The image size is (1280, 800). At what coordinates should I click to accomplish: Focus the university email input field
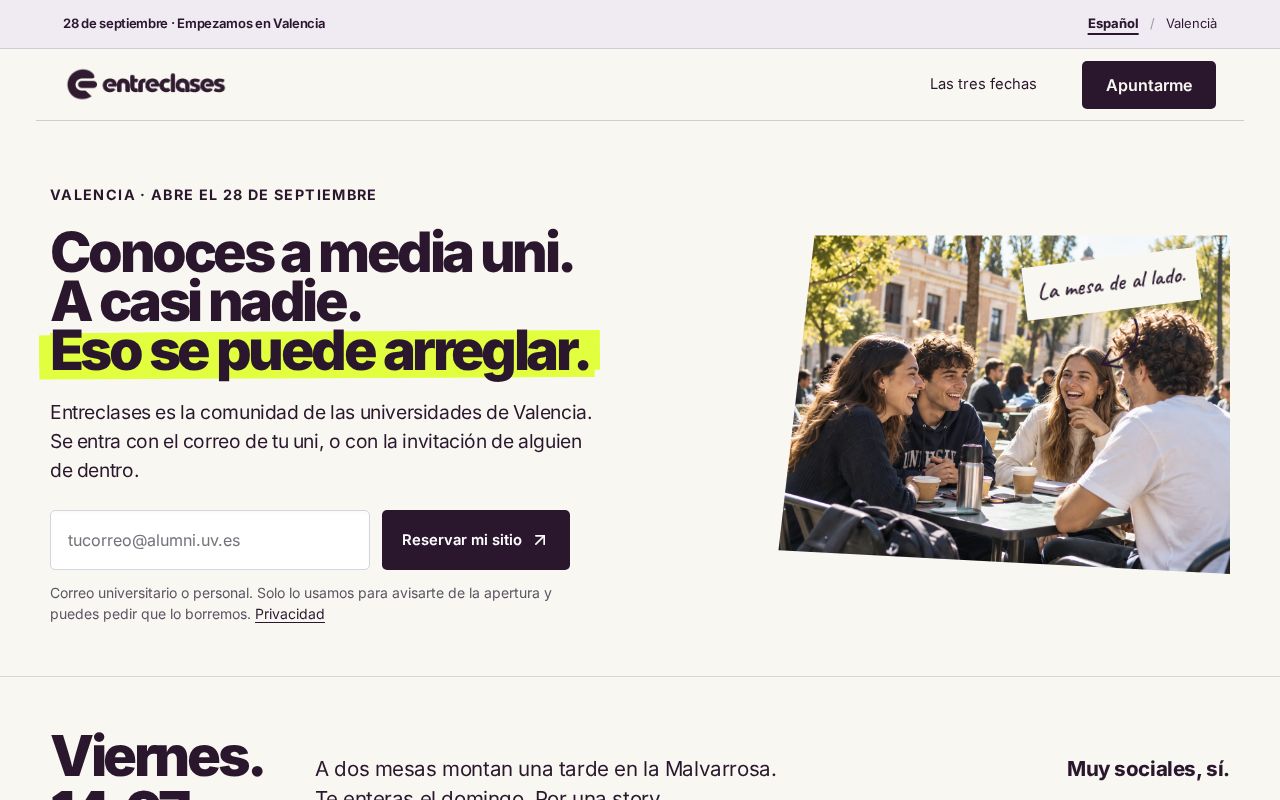[210, 540]
